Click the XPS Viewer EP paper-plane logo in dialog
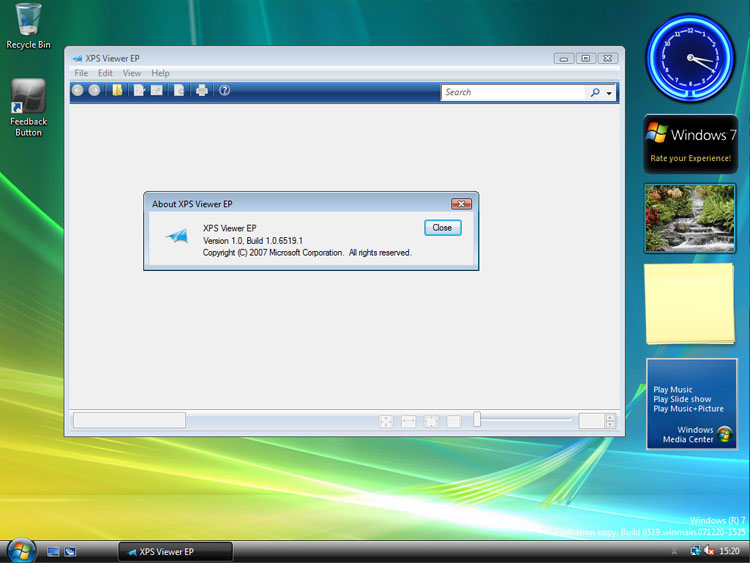Viewport: 750px width, 563px height. pos(177,235)
